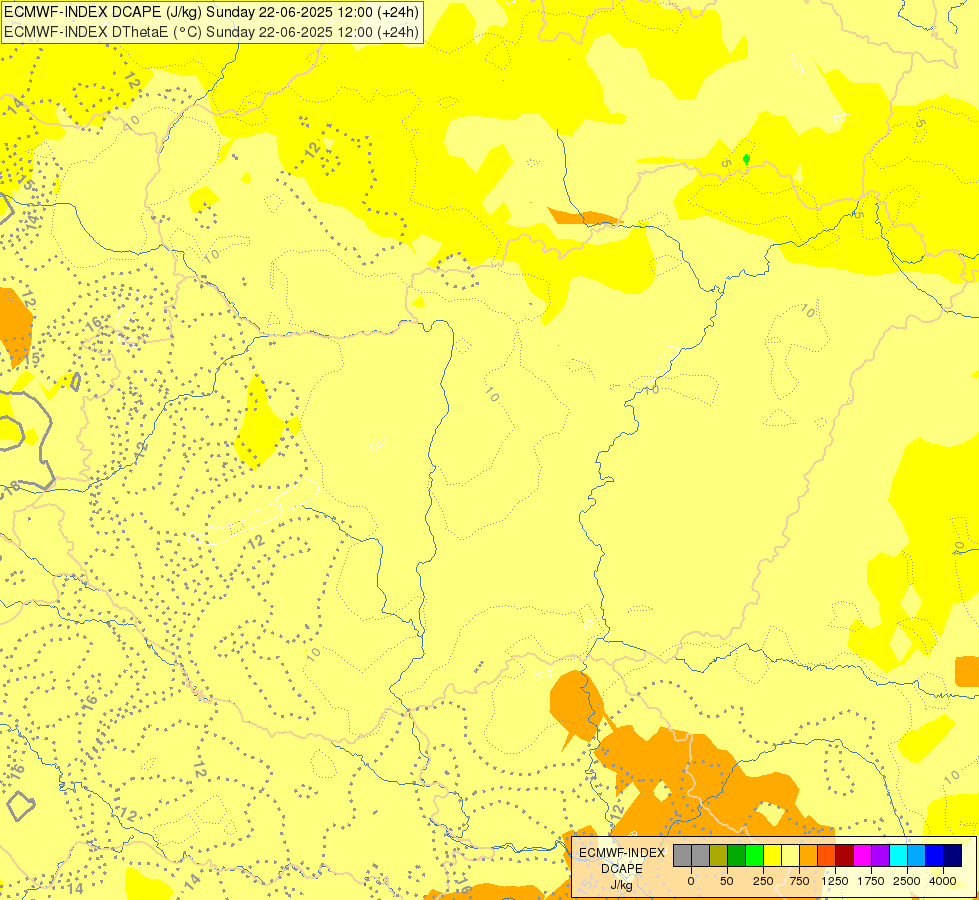Select the pure blue legend swatch
The width and height of the screenshot is (979, 900).
[x=935, y=856]
